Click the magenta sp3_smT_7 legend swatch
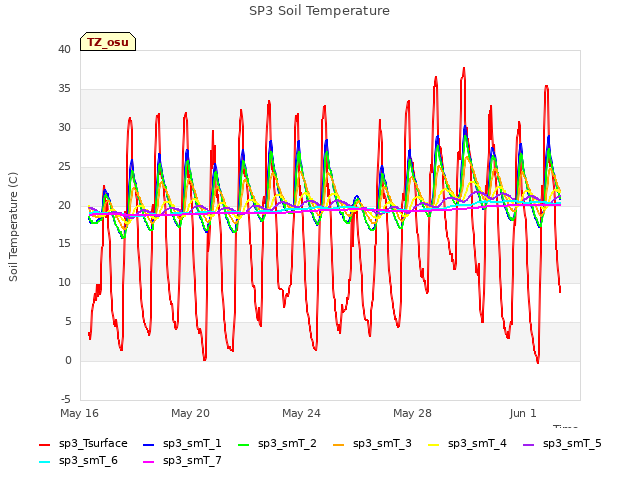Screen dimensions: 640x480 tap(149, 462)
